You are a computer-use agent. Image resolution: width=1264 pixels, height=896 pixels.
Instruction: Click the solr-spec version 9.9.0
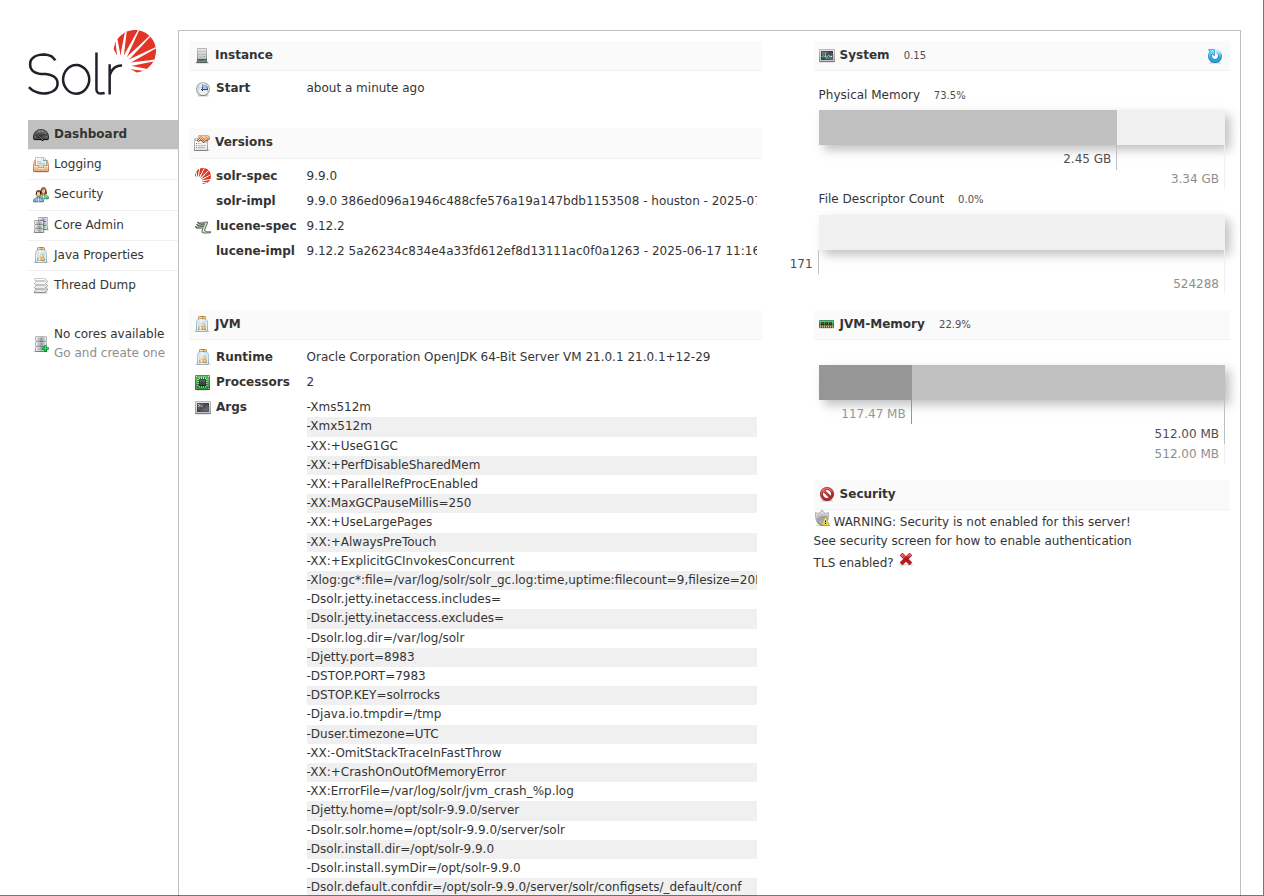click(322, 176)
